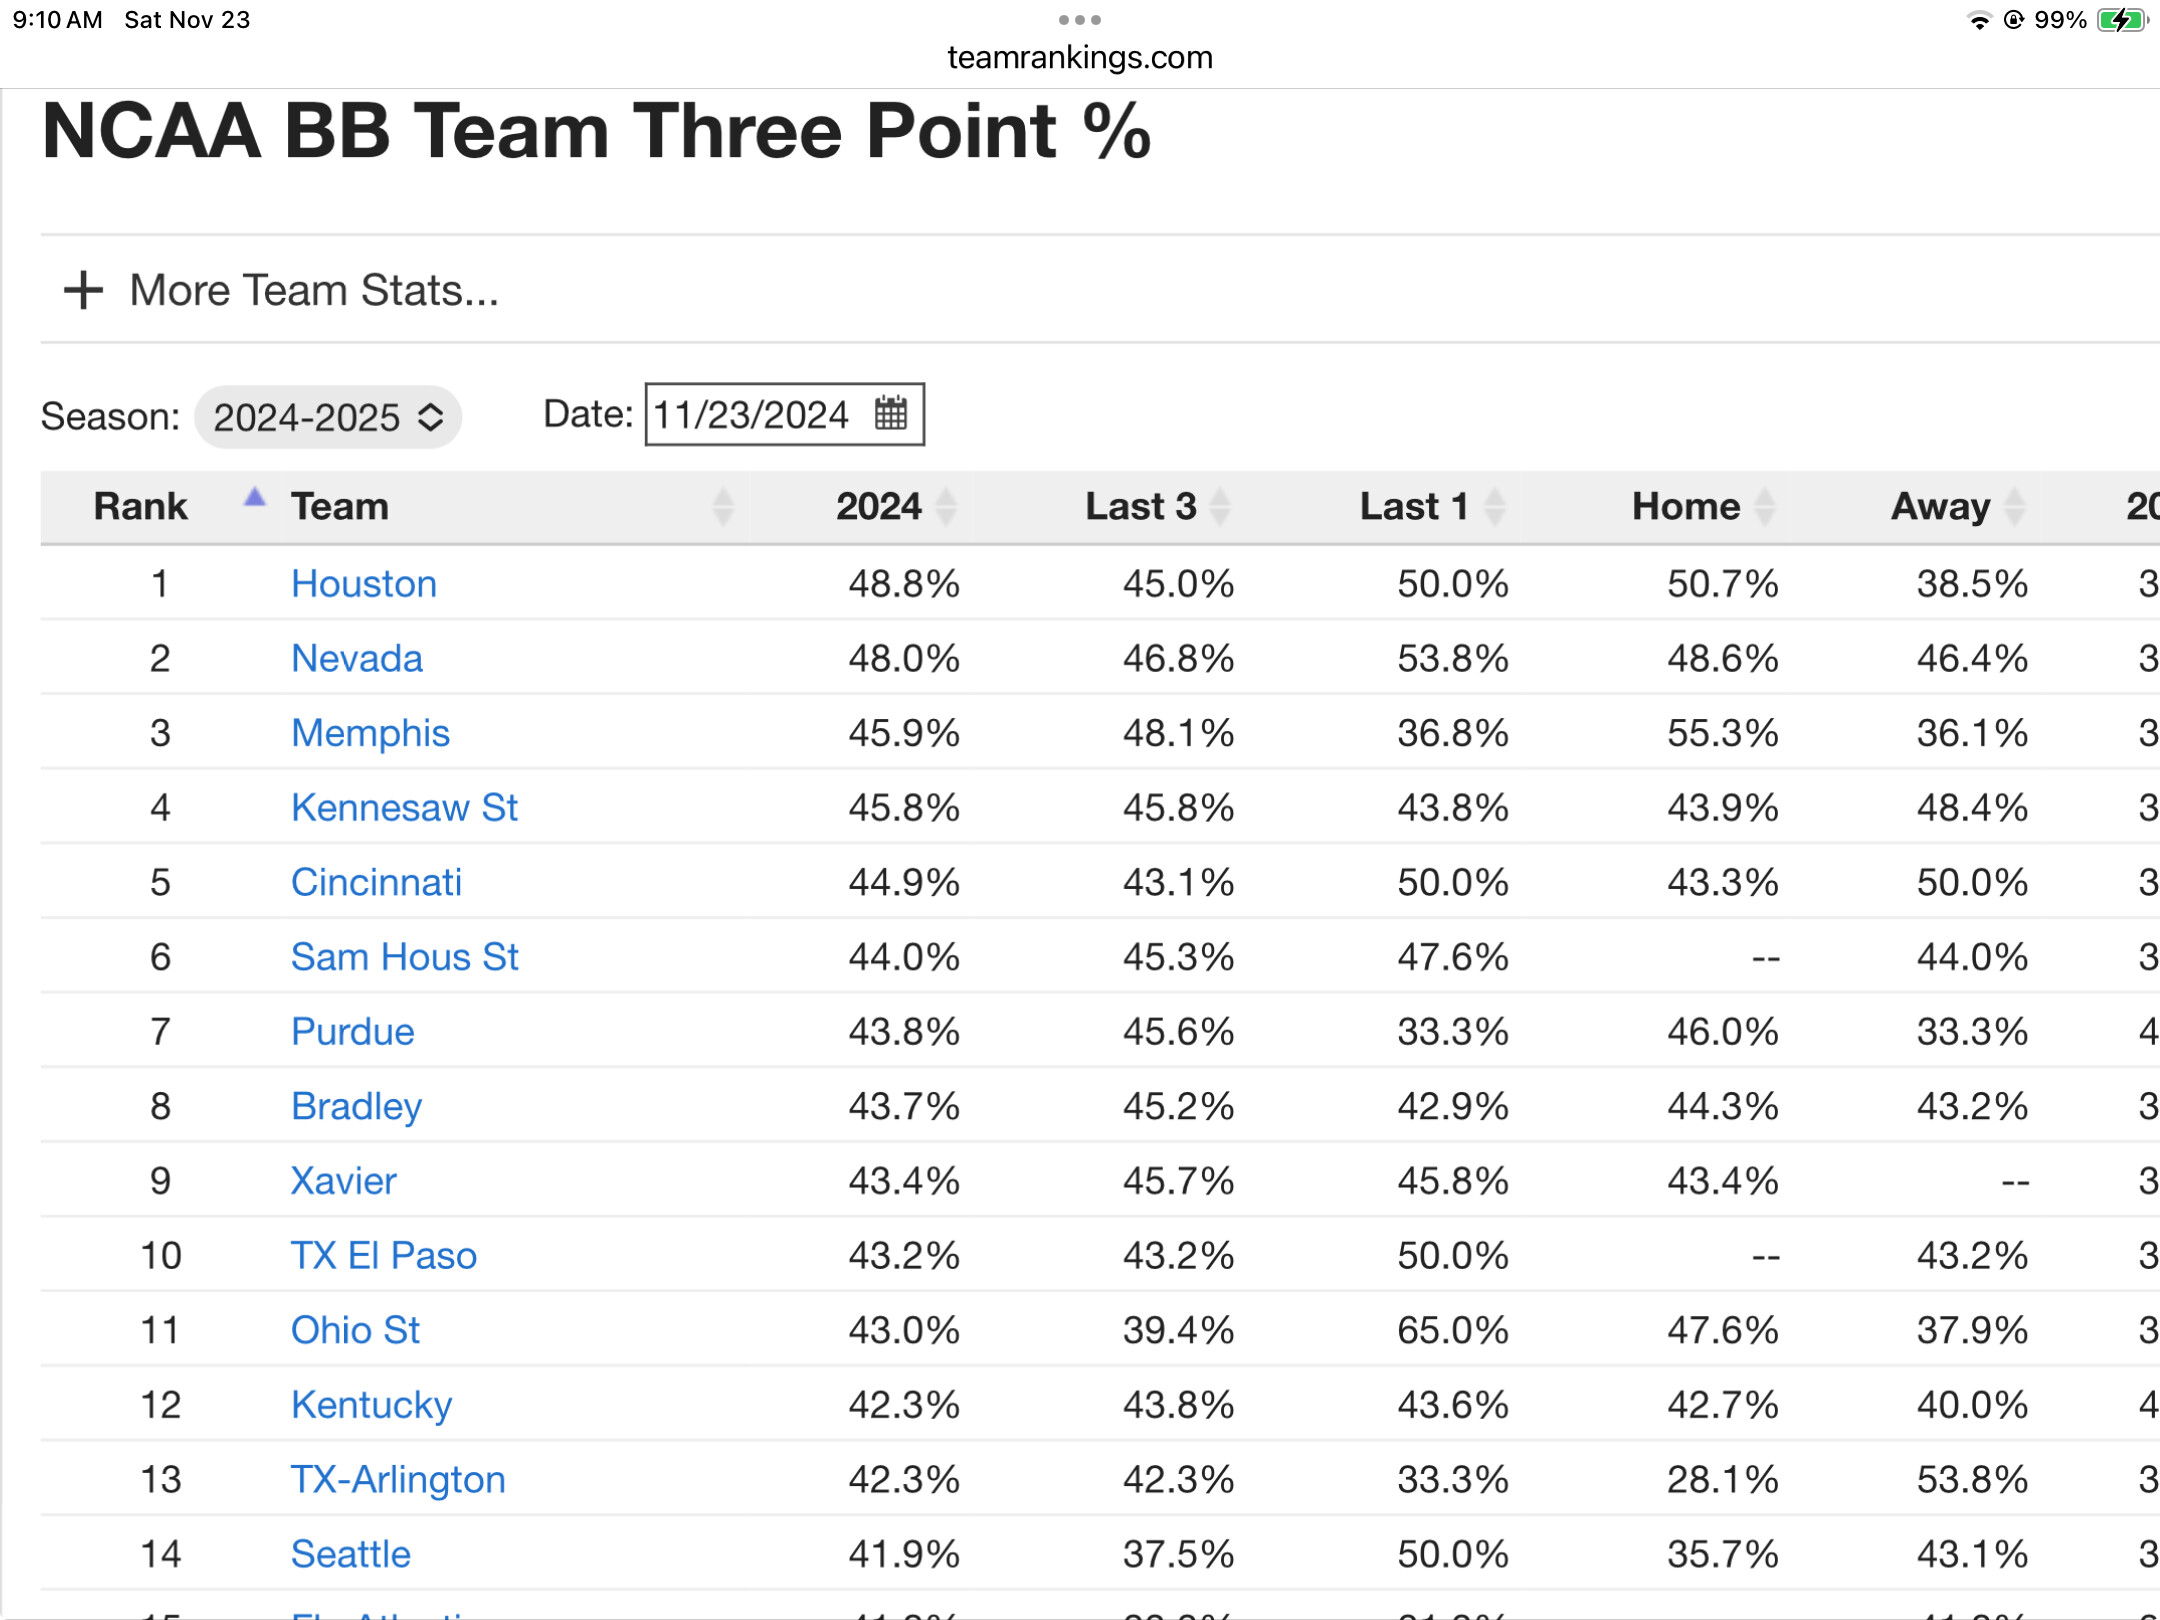
Task: Click the Rank column sort arrow
Action: click(255, 497)
